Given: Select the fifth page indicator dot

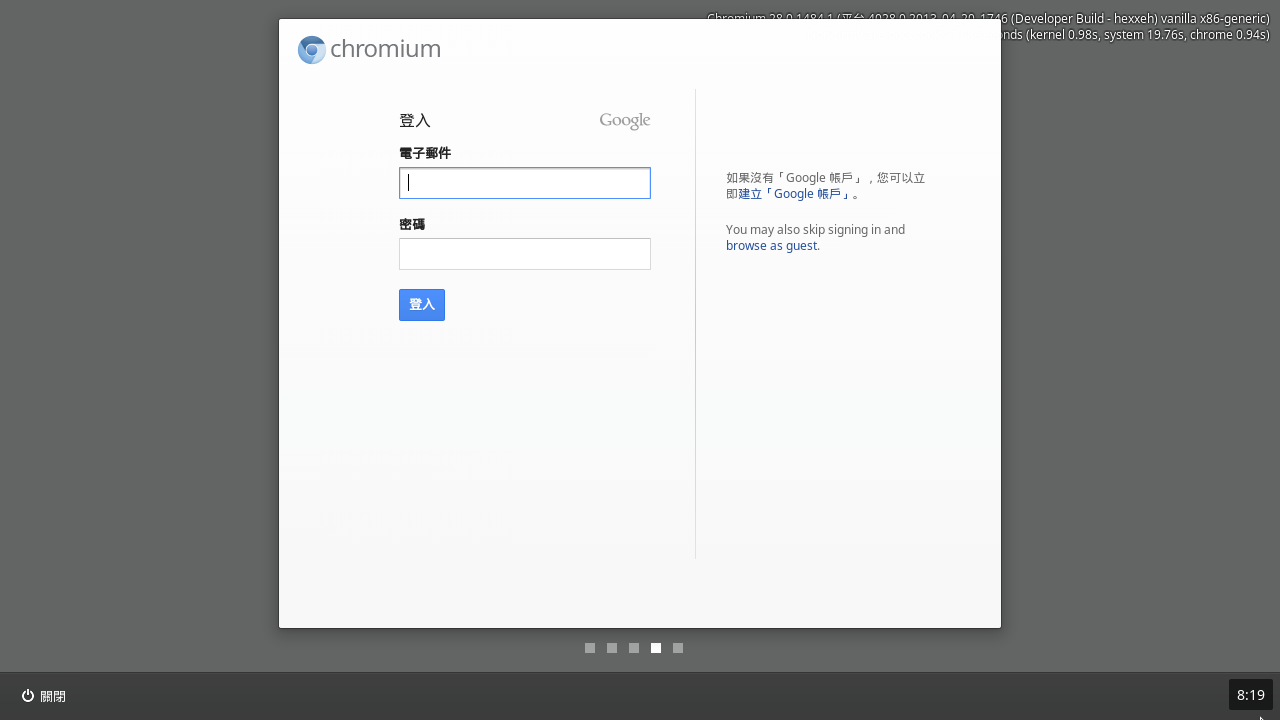Looking at the screenshot, I should point(678,648).
